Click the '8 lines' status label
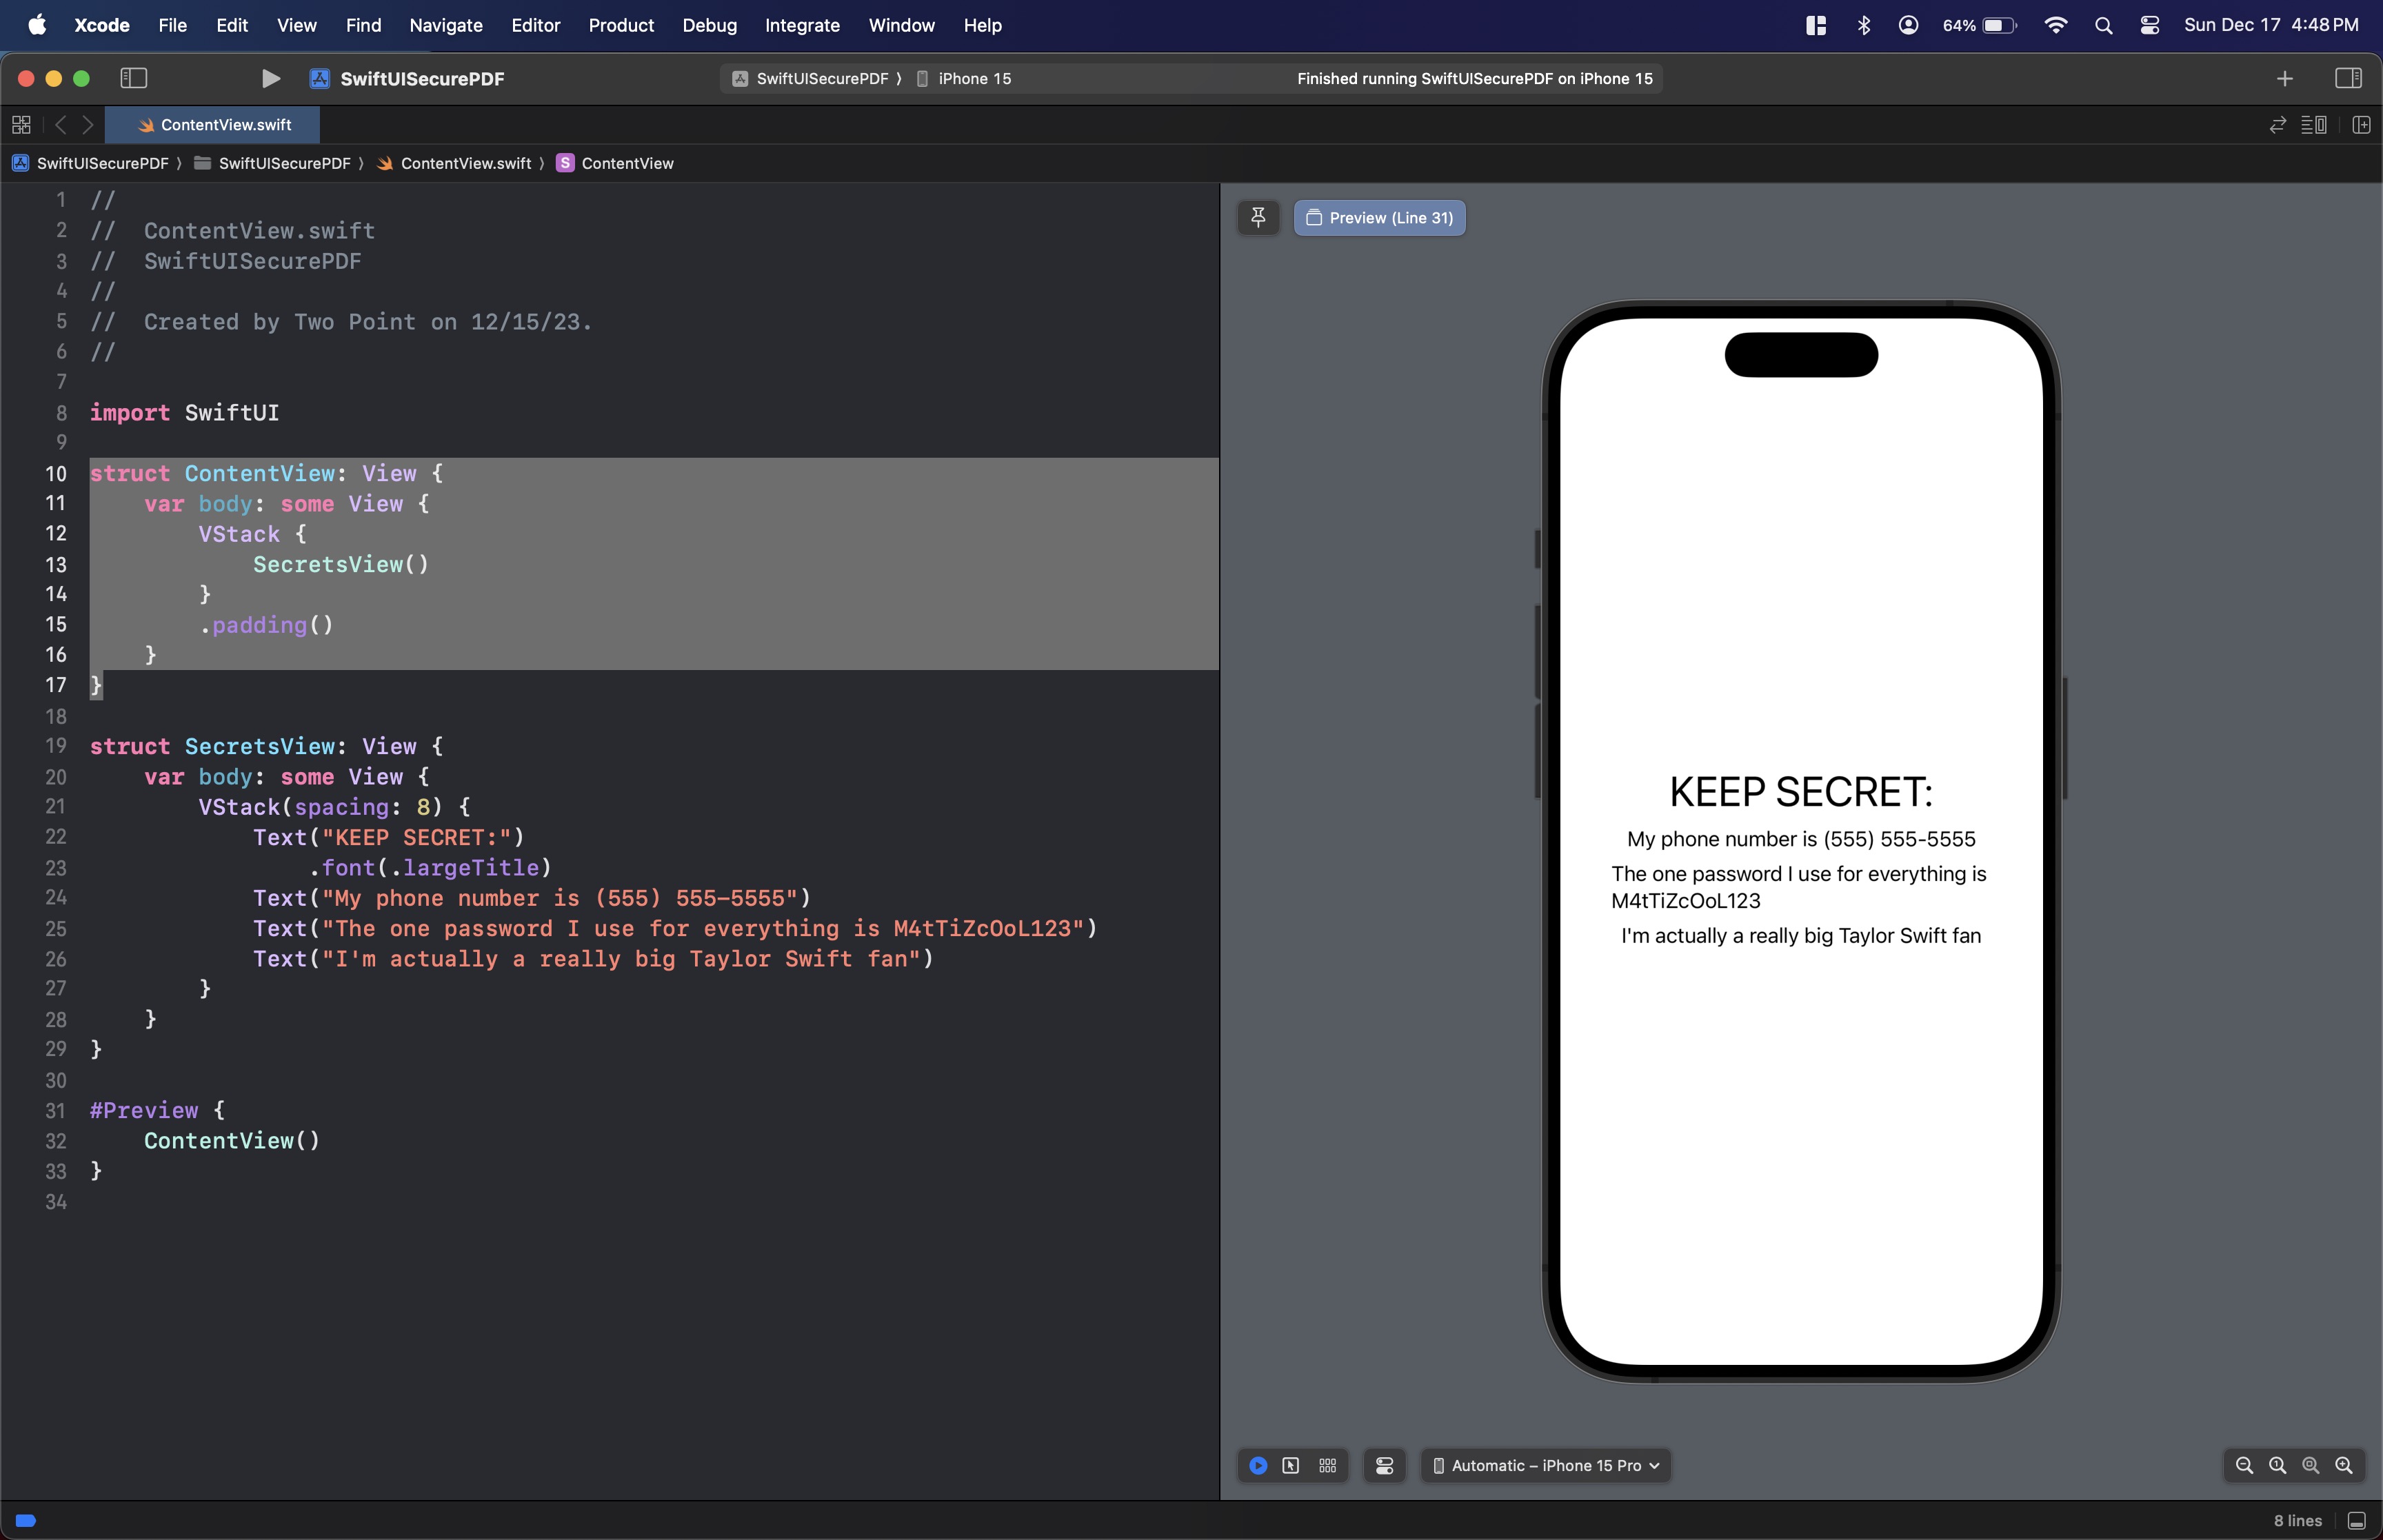Viewport: 2383px width, 1540px height. point(2297,1520)
